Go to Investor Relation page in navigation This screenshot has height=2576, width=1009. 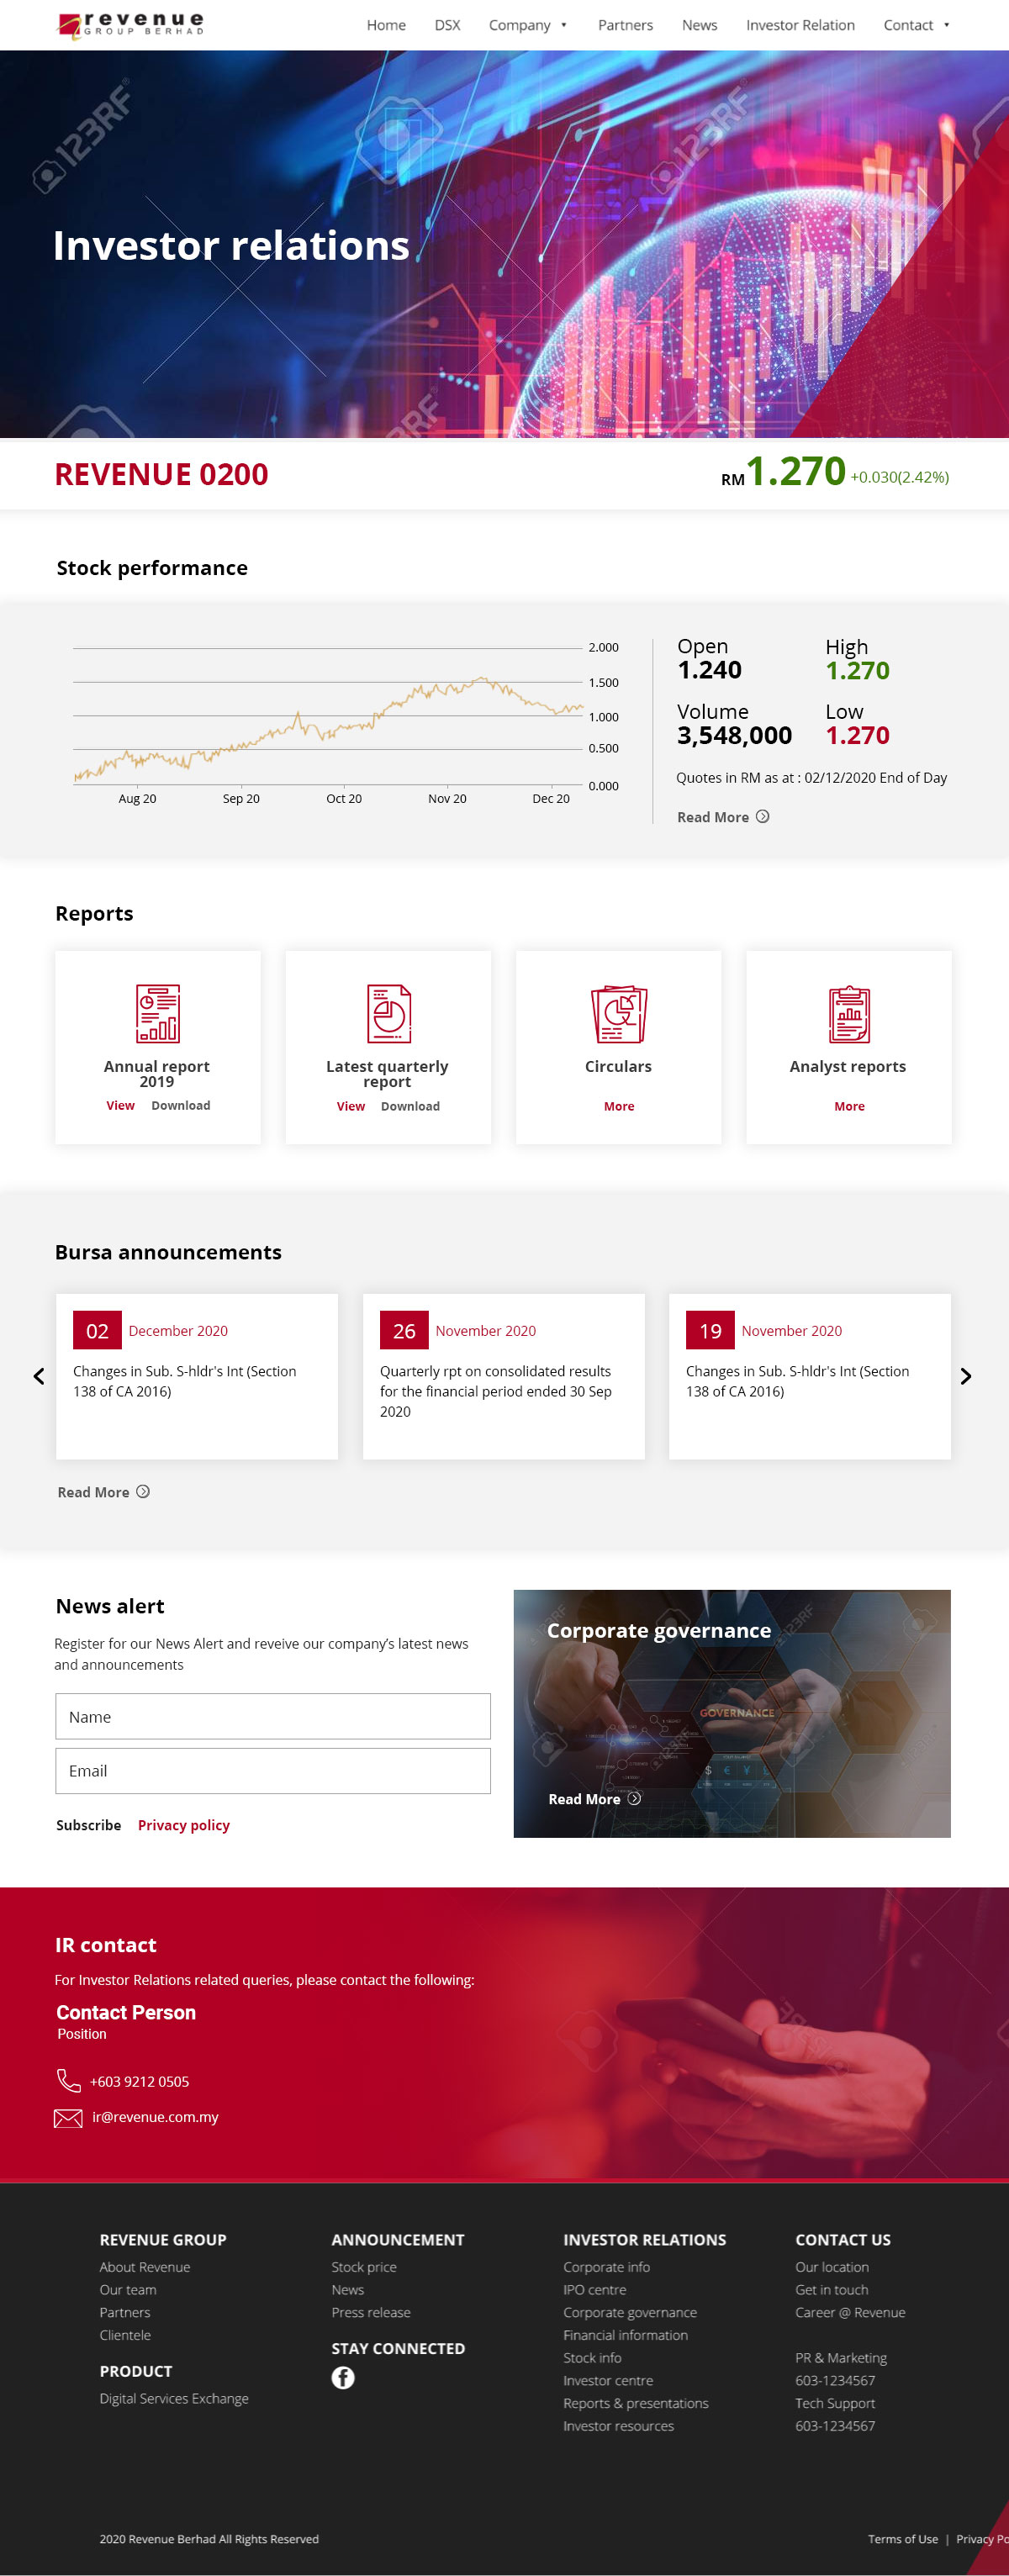click(800, 25)
